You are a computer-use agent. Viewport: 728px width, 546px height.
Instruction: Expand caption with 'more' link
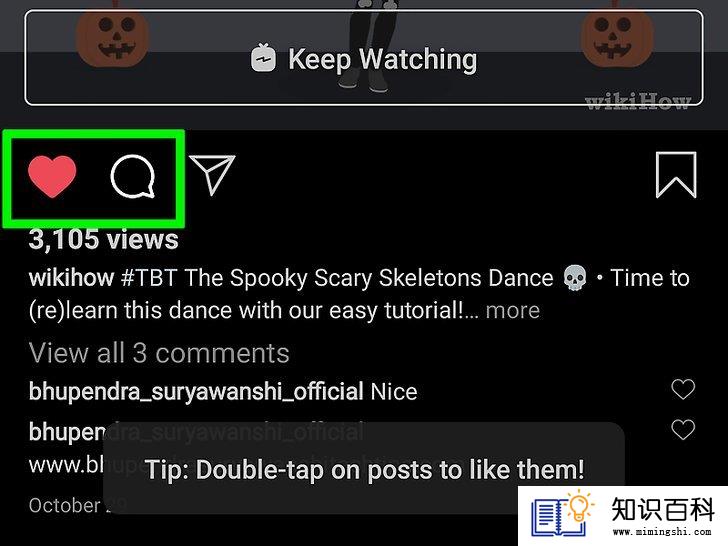(x=513, y=310)
